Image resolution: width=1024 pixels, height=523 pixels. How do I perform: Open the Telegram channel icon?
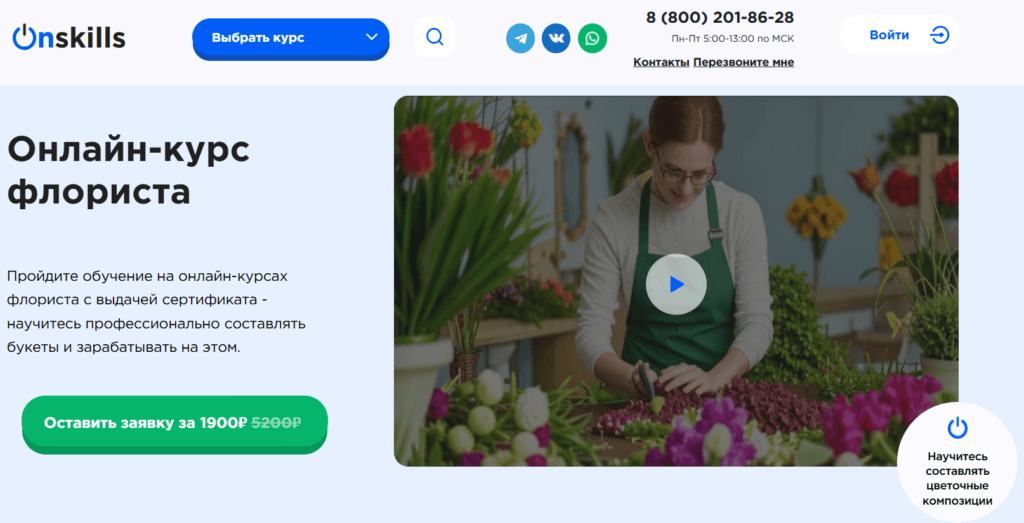tap(520, 38)
